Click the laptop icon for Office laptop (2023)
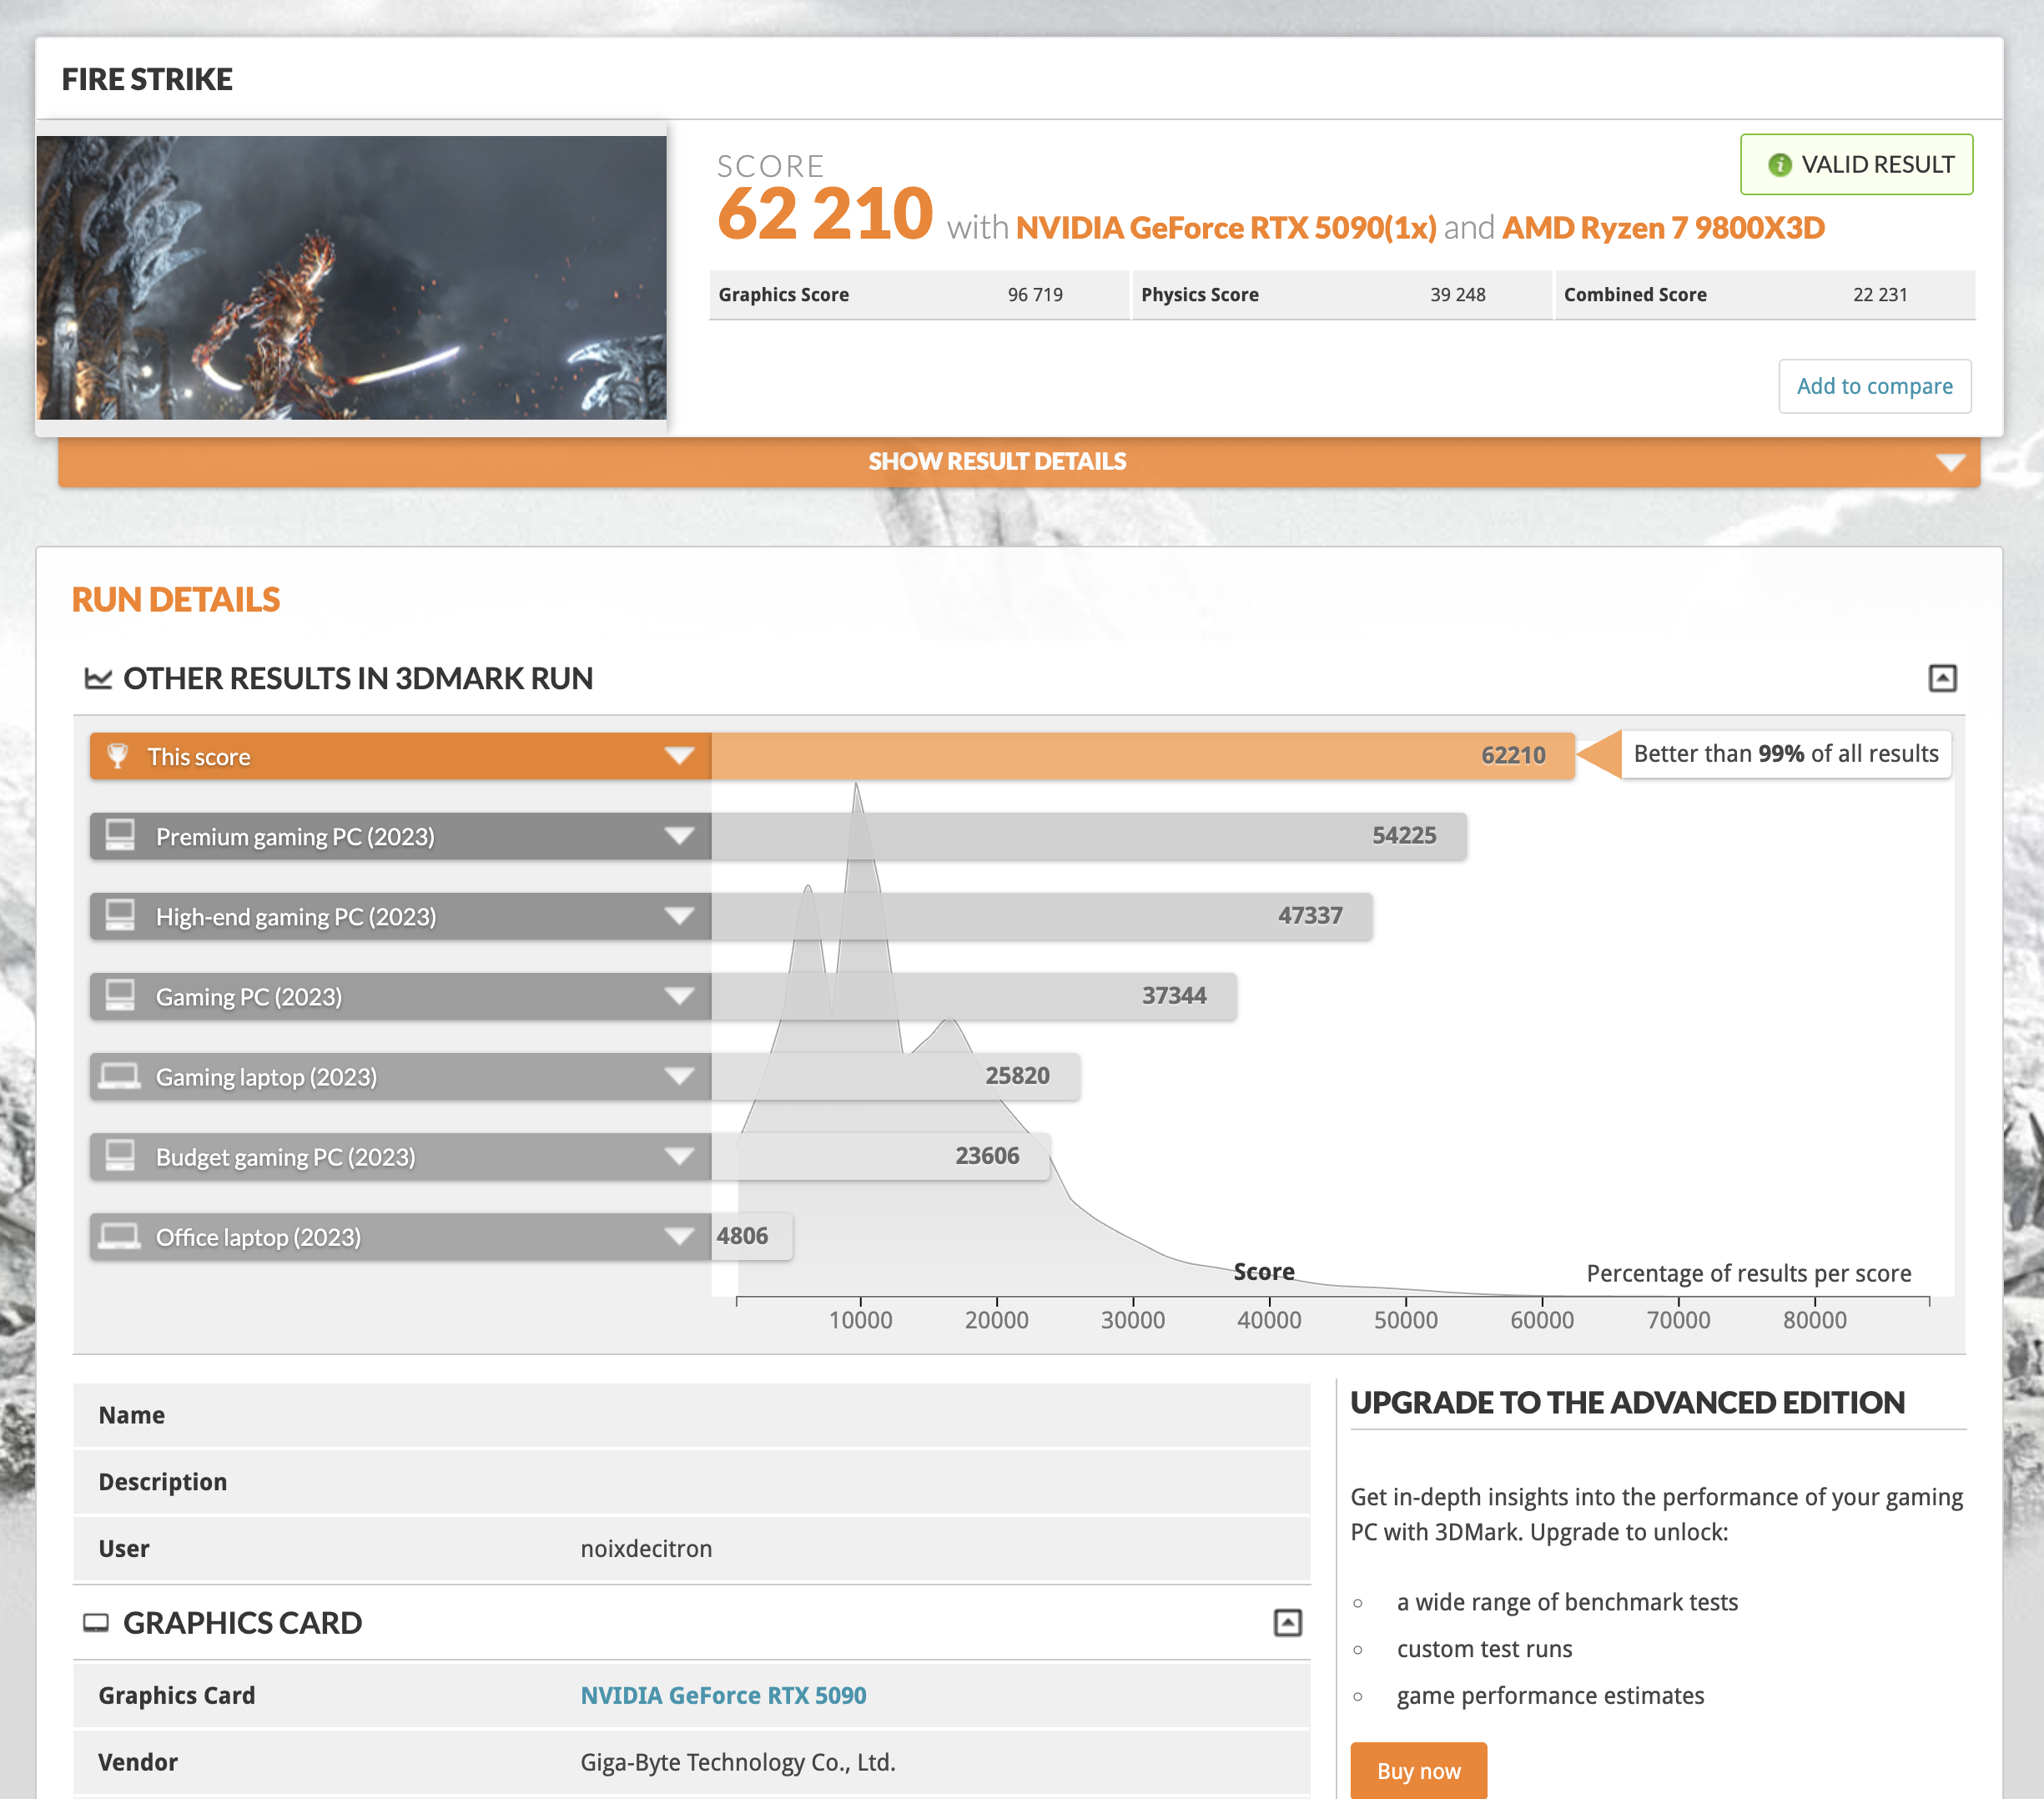The width and height of the screenshot is (2044, 1799). tap(120, 1236)
